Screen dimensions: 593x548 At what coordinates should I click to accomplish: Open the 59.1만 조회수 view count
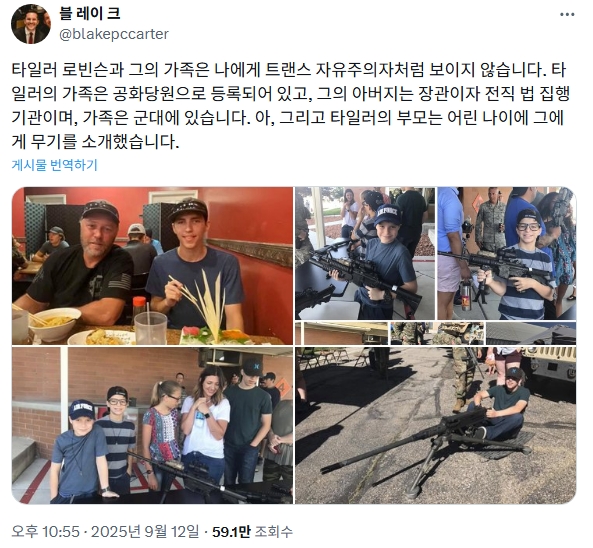(x=252, y=531)
